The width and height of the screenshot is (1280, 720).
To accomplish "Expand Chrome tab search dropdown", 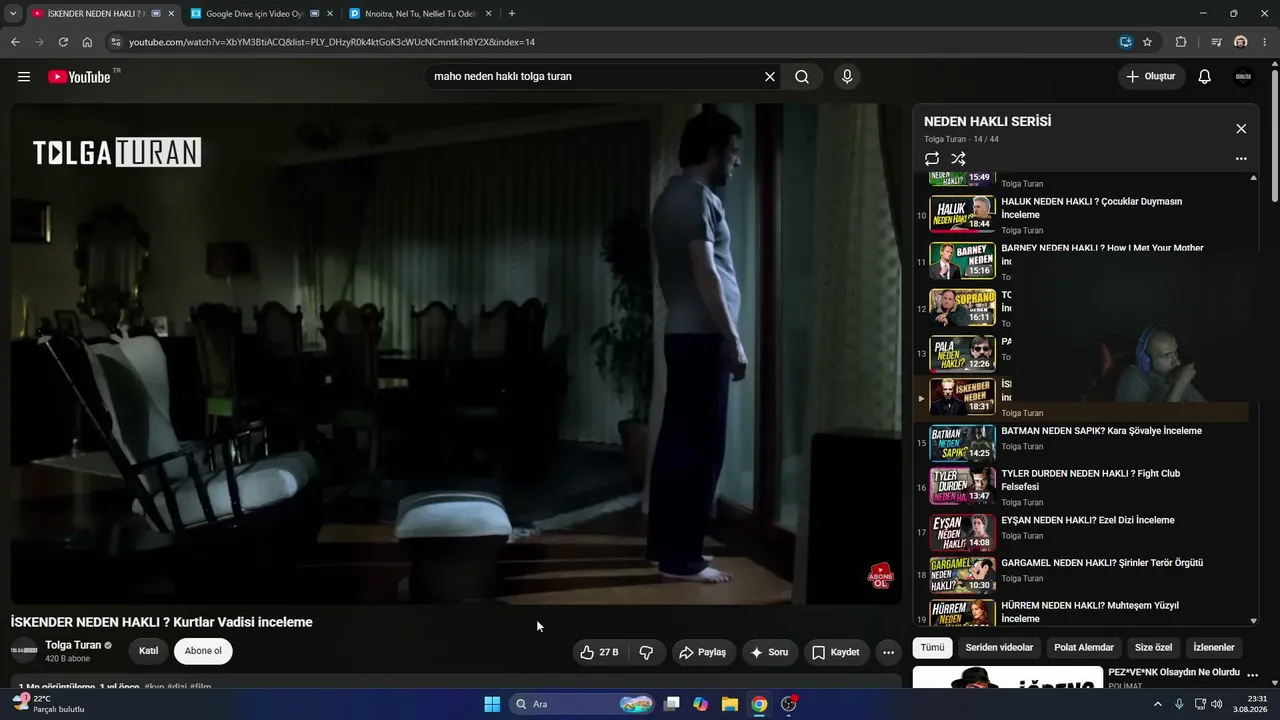I will 13,13.
